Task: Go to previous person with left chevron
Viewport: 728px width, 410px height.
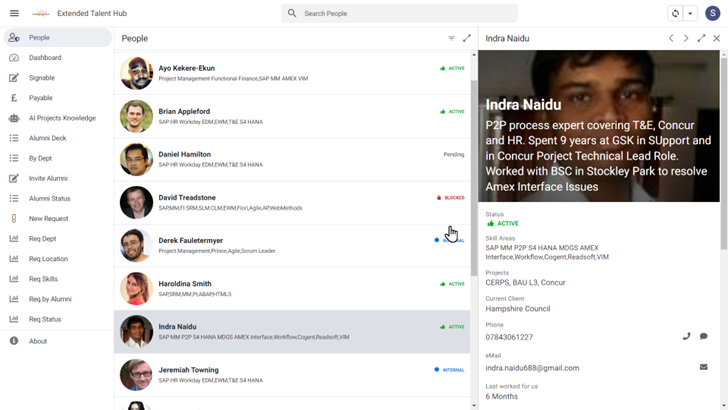Action: pos(671,39)
